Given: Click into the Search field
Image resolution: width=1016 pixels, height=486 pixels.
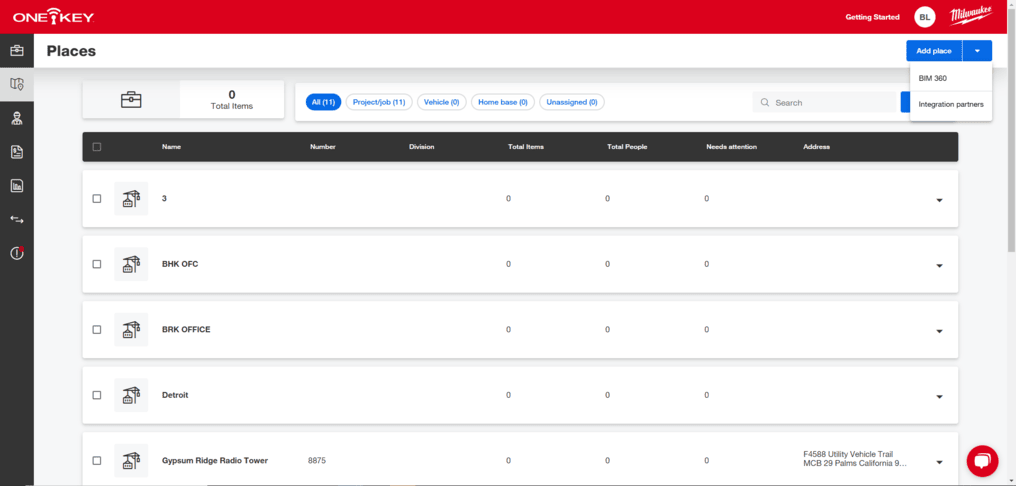Looking at the screenshot, I should [832, 102].
